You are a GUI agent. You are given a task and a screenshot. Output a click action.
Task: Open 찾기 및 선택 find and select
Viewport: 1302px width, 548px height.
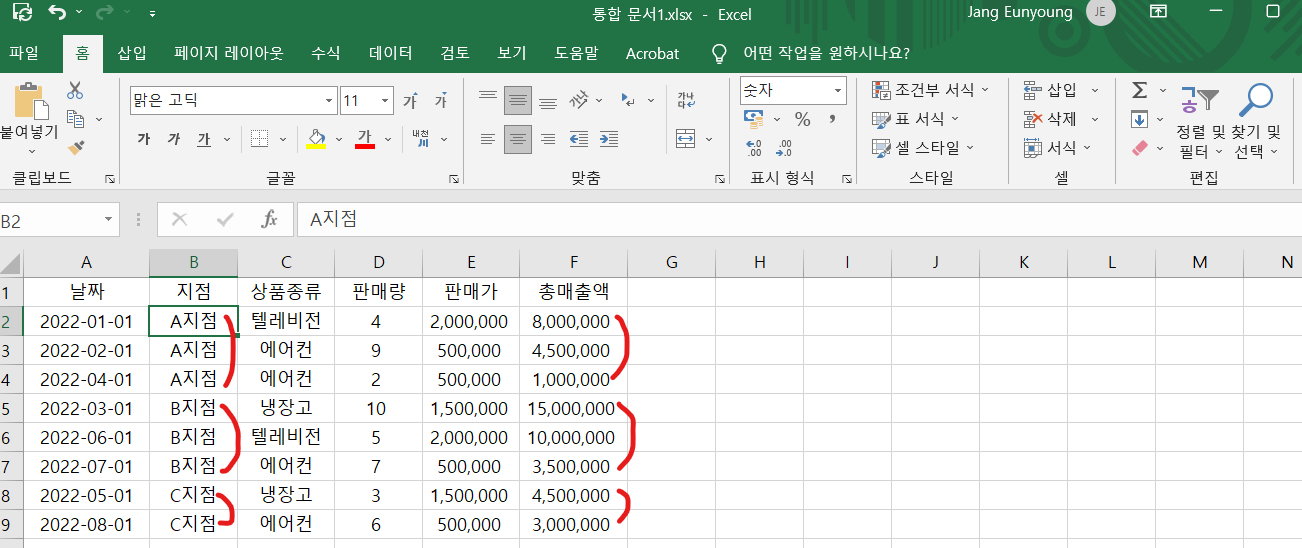[x=1257, y=122]
